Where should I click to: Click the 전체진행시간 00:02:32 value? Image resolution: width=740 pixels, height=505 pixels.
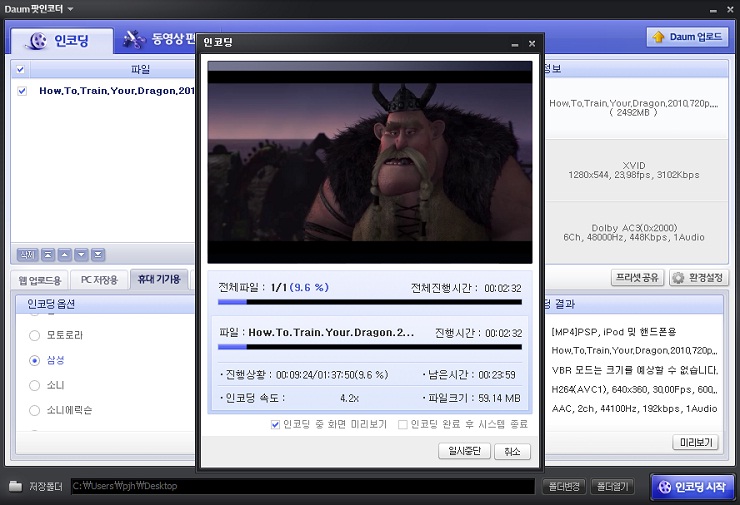pos(503,288)
